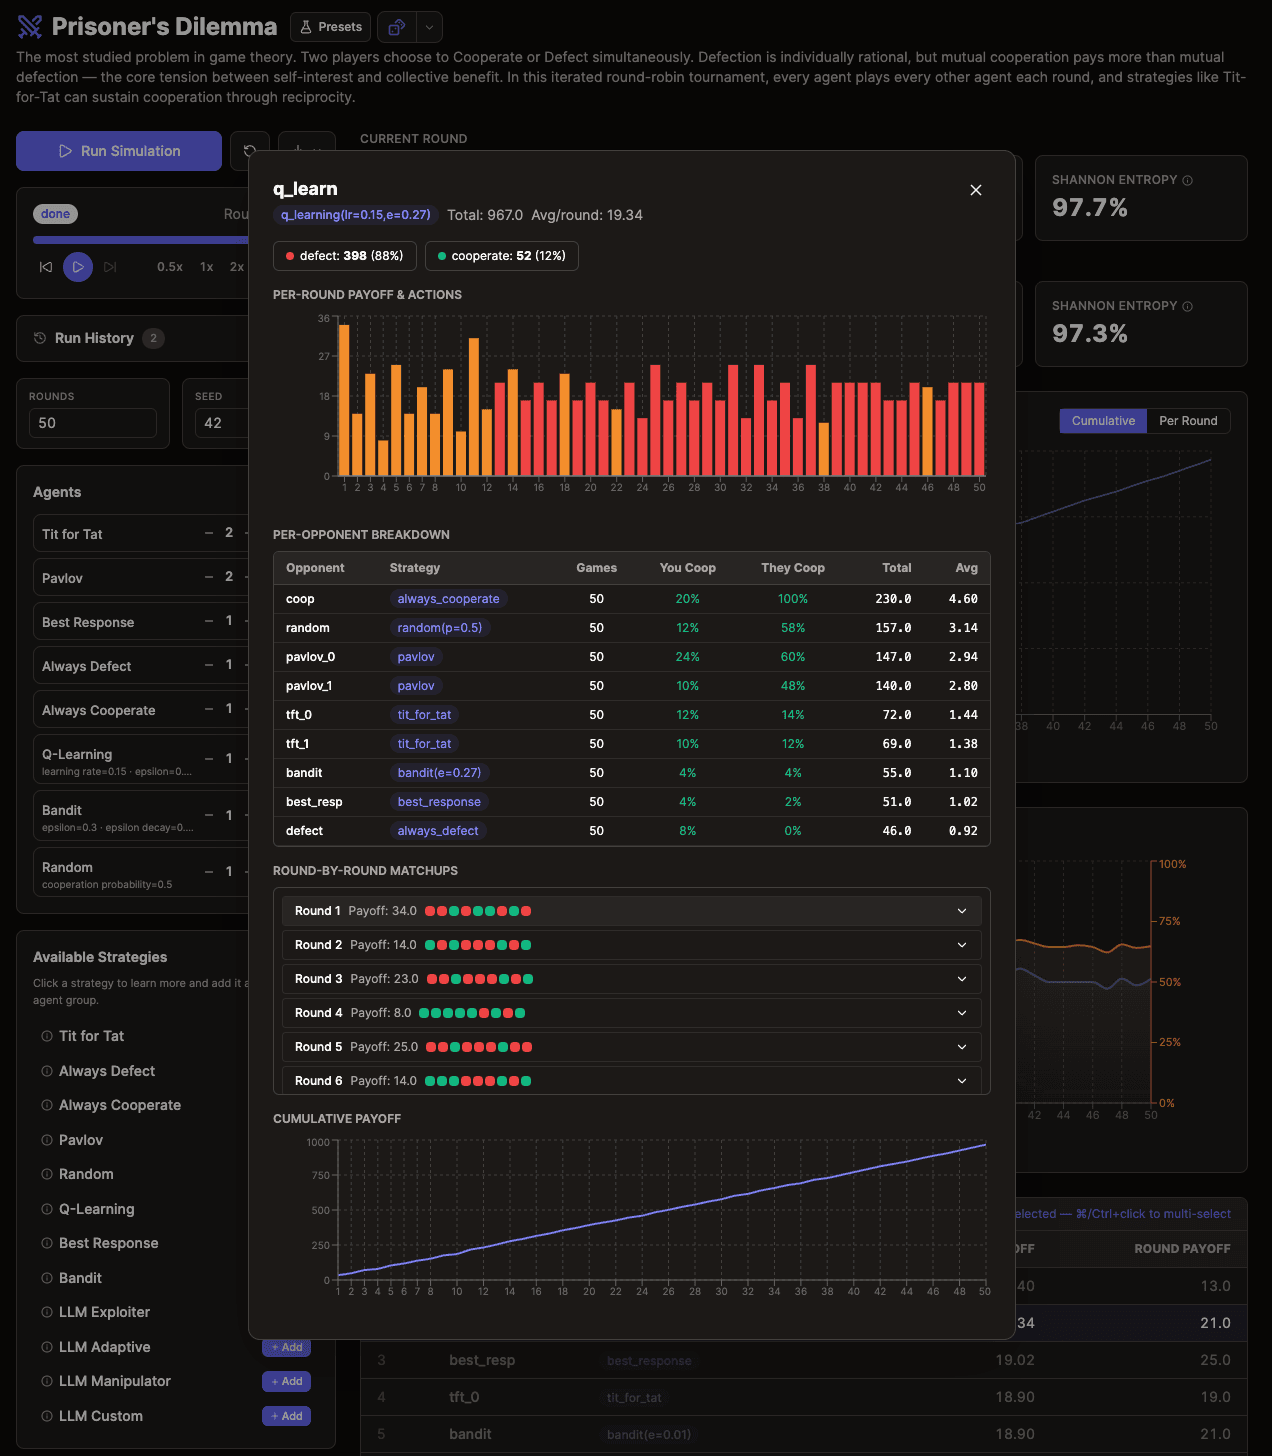Click the dice randomize icon beside Presets
This screenshot has height=1456, width=1272.
(x=397, y=27)
